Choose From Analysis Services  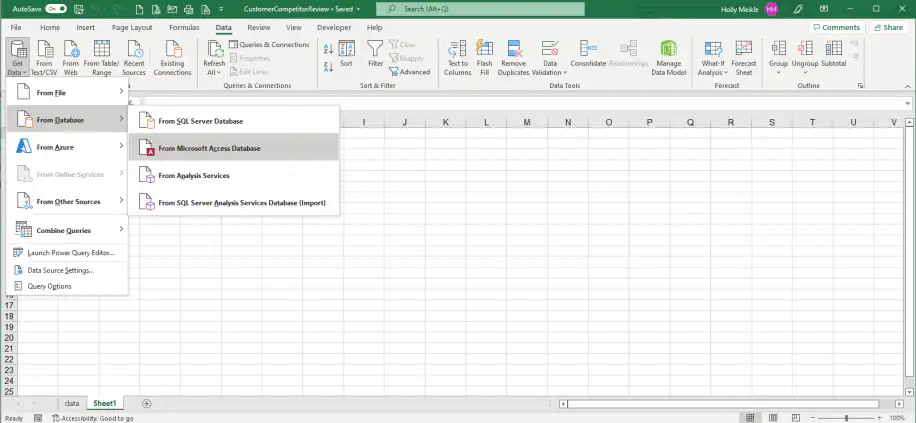[234, 175]
